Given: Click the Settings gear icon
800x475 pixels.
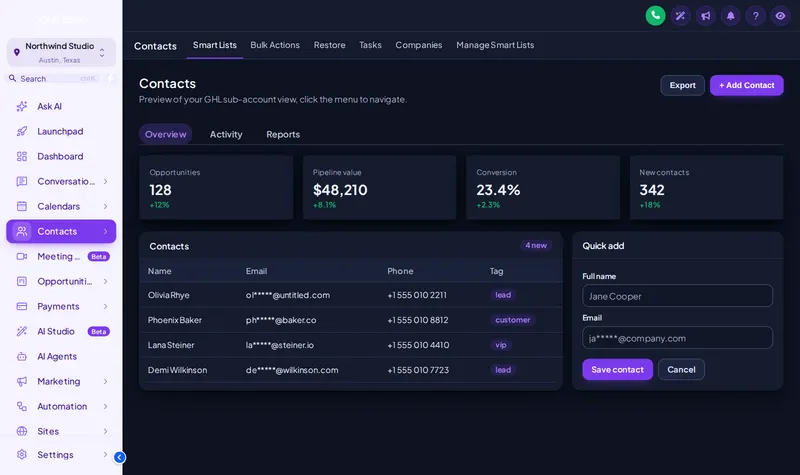Looking at the screenshot, I should (21, 454).
